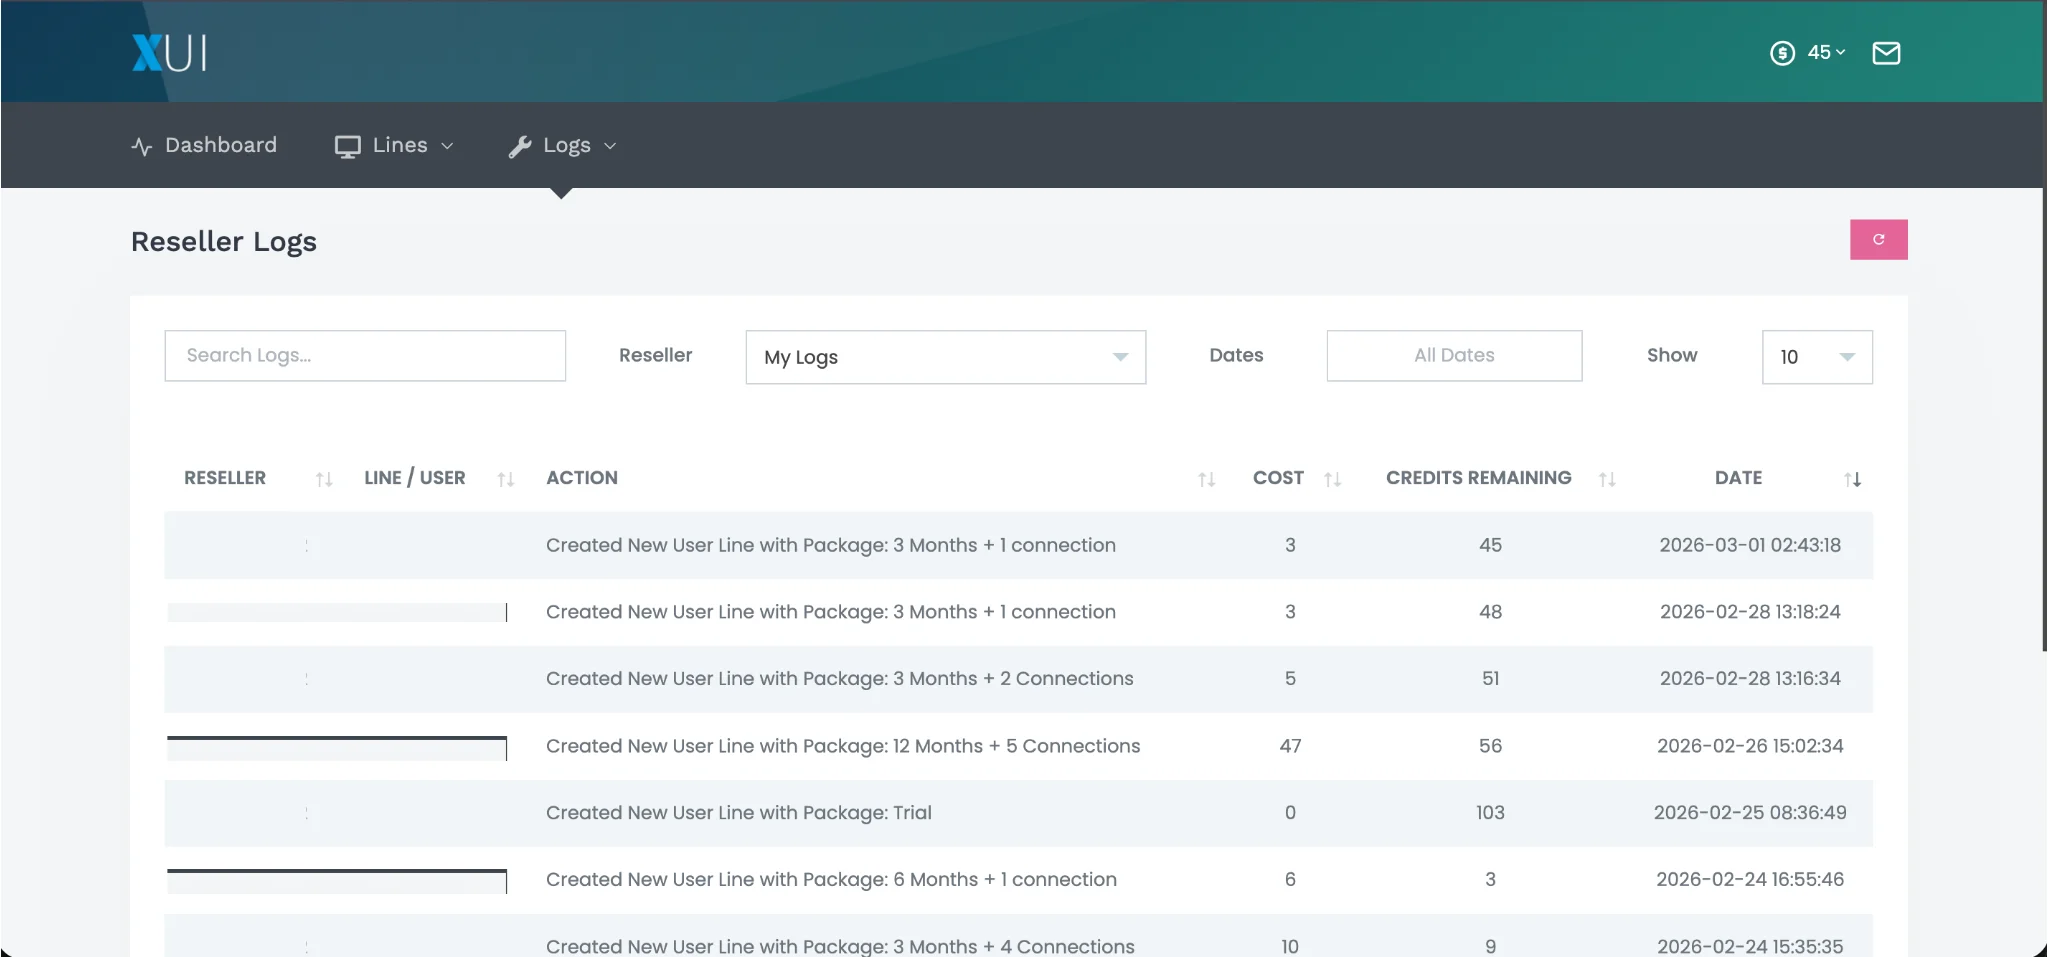The width and height of the screenshot is (2048, 957).
Task: Sort by Action column arrows
Action: click(x=1206, y=479)
